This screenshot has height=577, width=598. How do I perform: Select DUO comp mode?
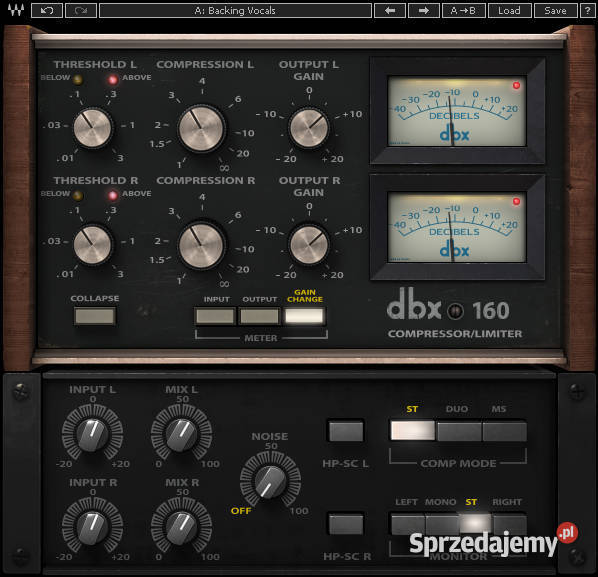[459, 431]
